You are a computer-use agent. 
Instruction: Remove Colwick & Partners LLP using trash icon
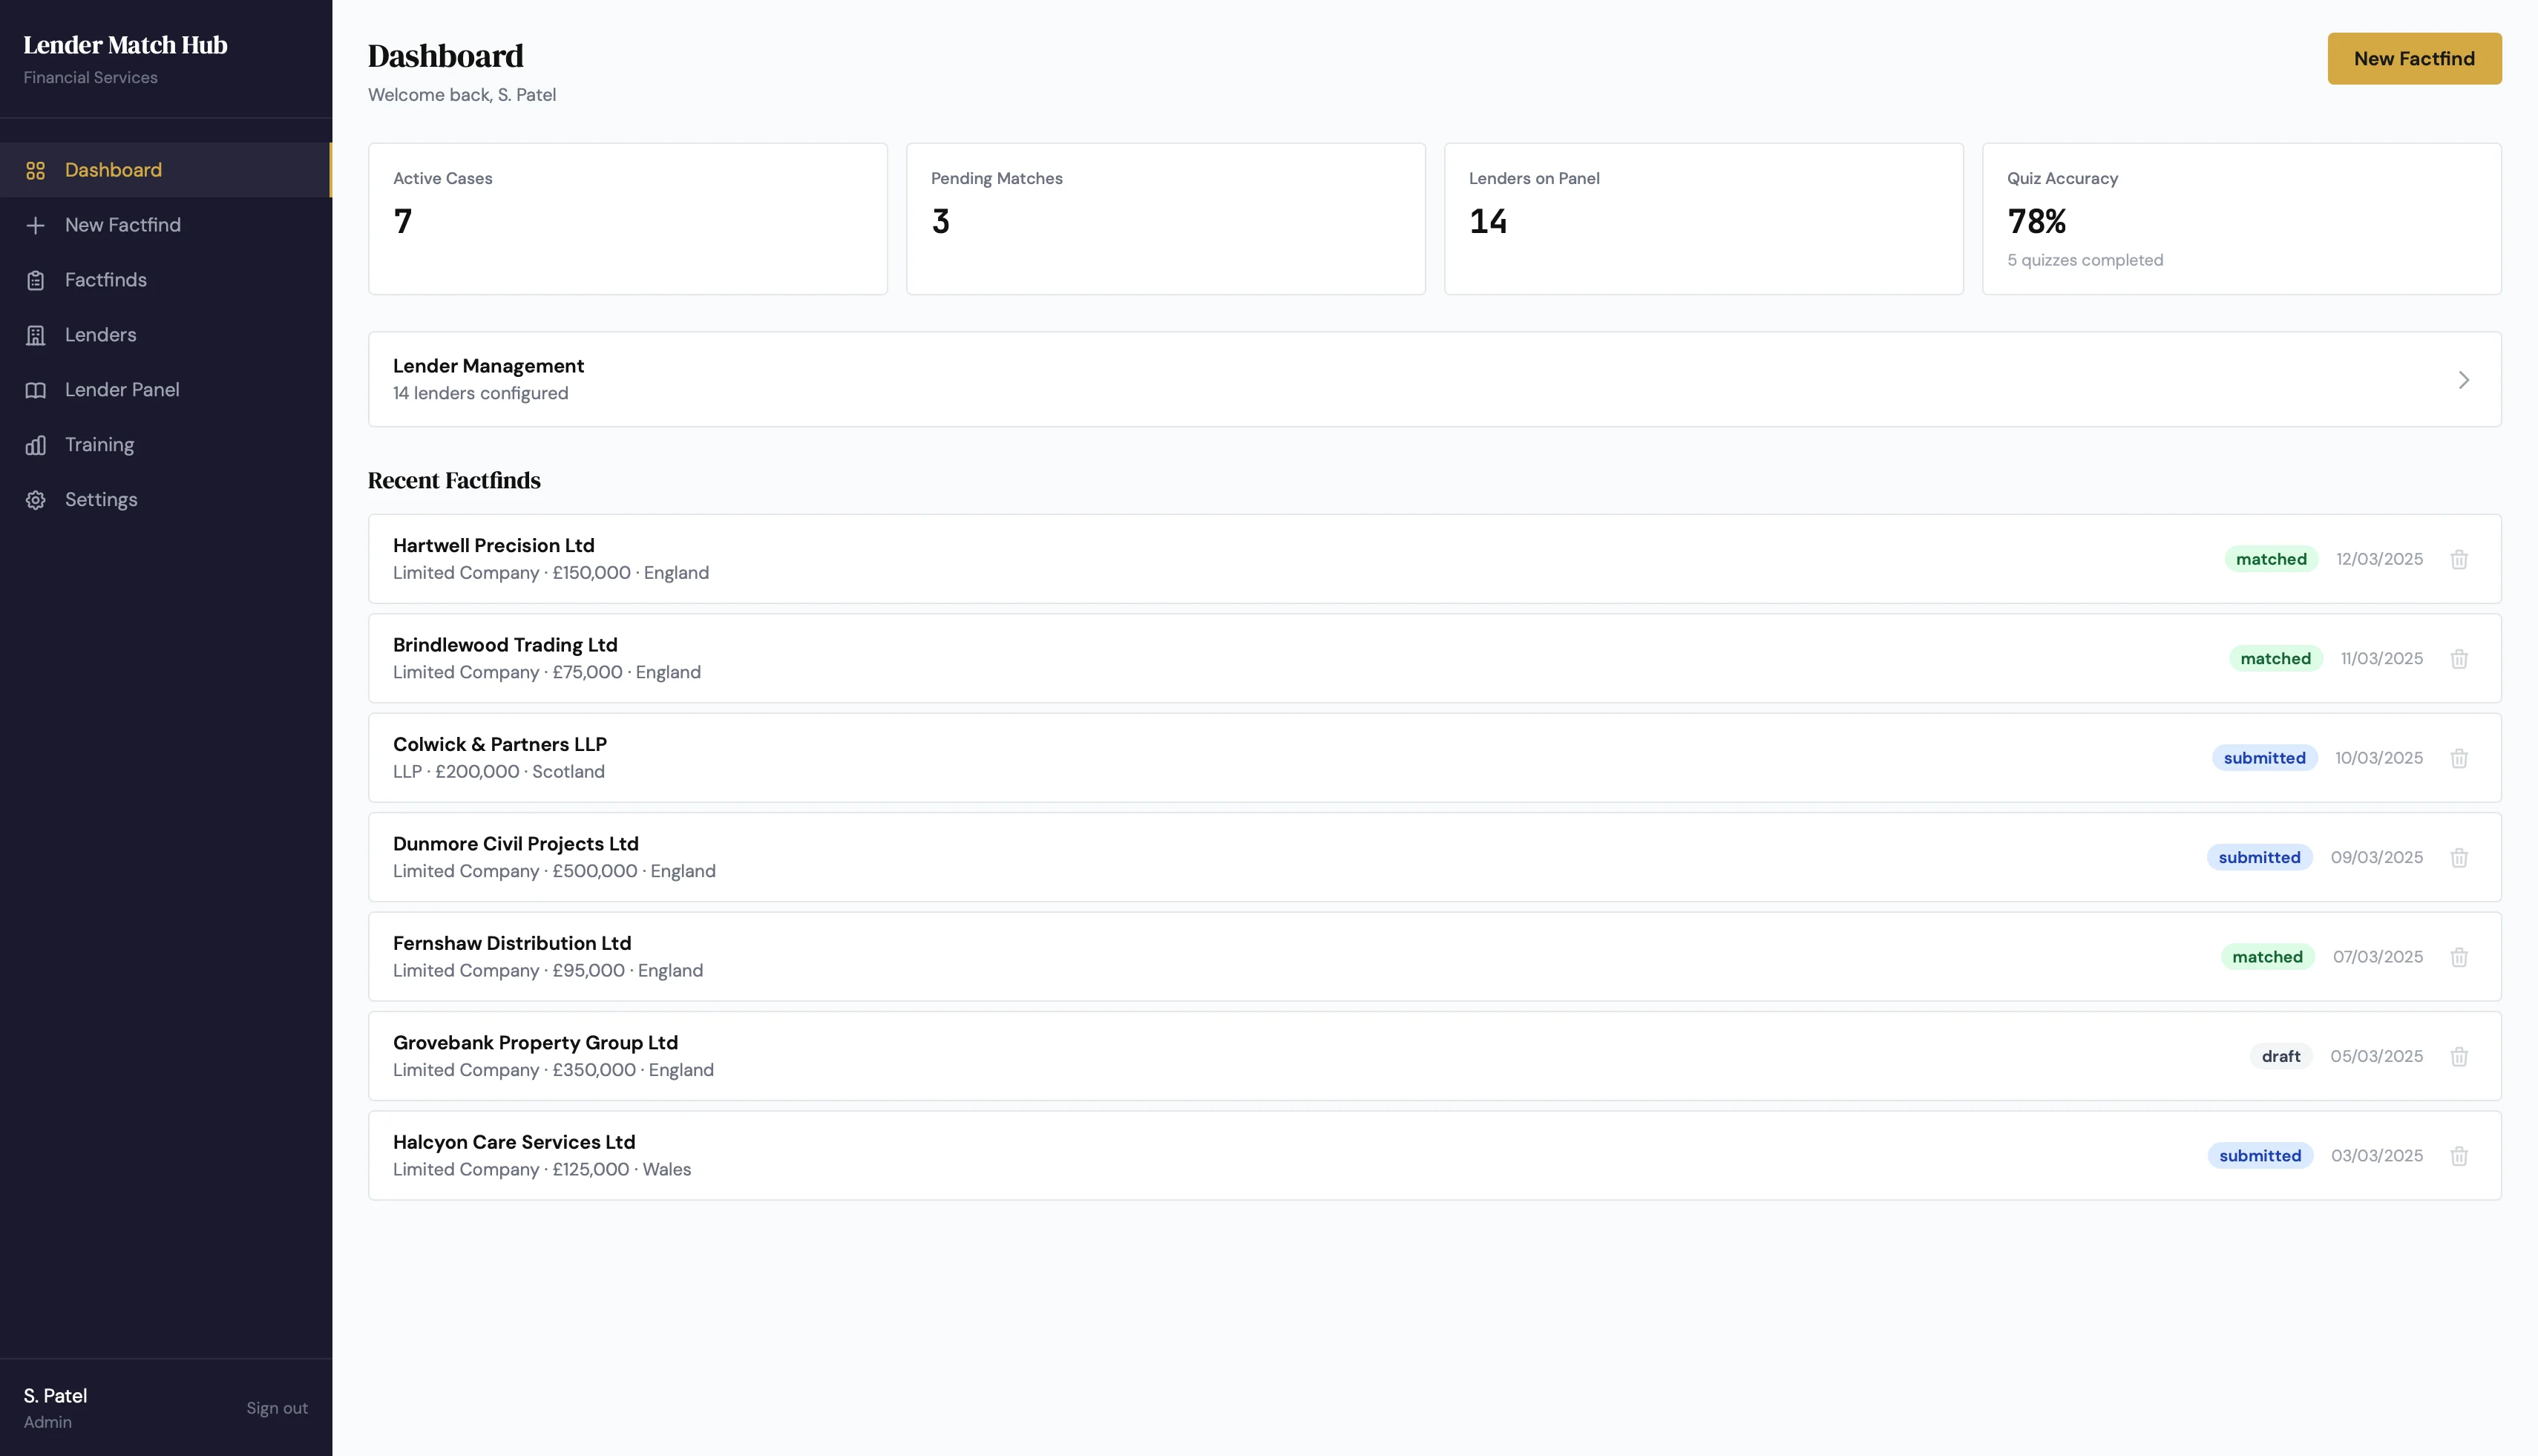(x=2461, y=758)
